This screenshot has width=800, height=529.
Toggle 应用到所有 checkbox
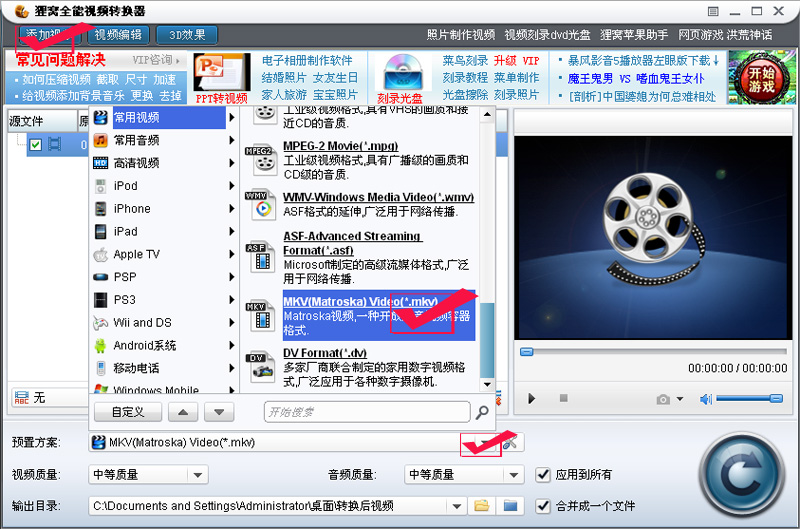[x=543, y=475]
